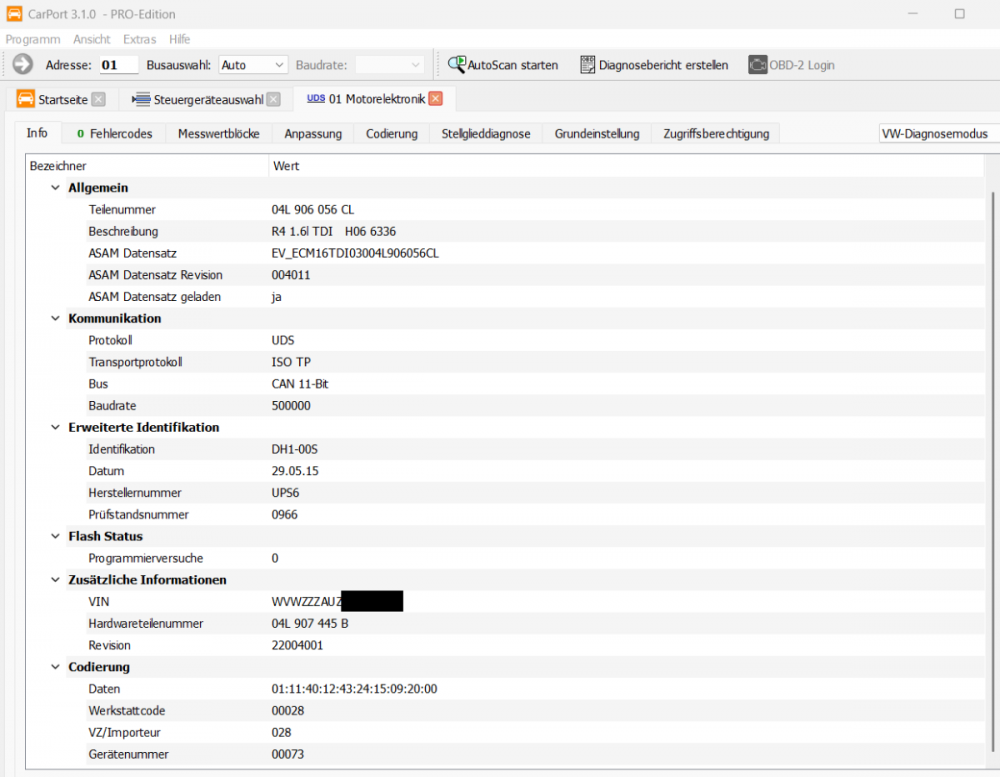Start AutoScan with the magnifier icon
1000x777 pixels.
[x=457, y=64]
